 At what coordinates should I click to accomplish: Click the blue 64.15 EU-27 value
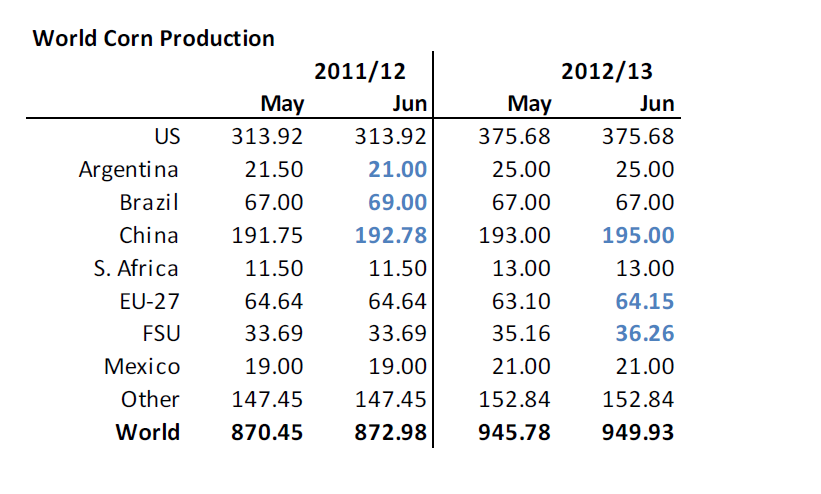[644, 301]
